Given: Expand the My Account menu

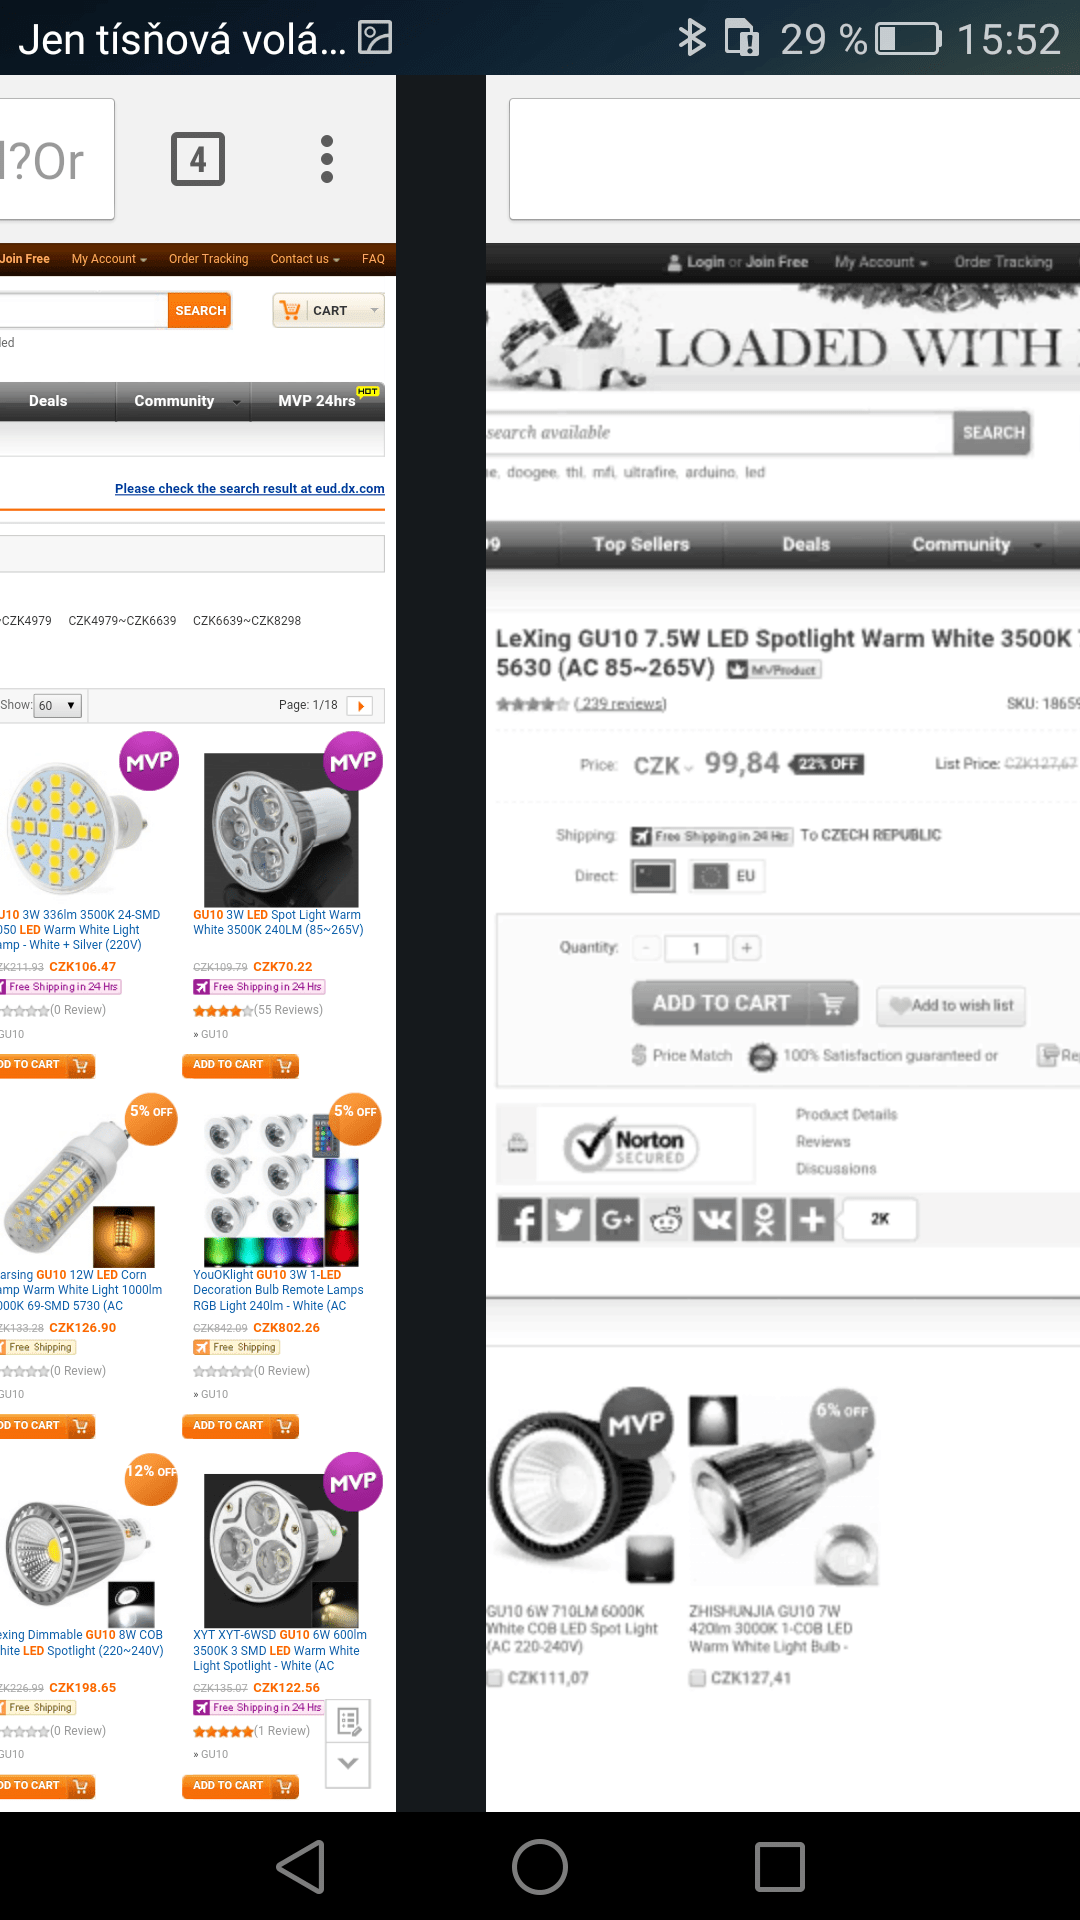Looking at the screenshot, I should point(109,259).
